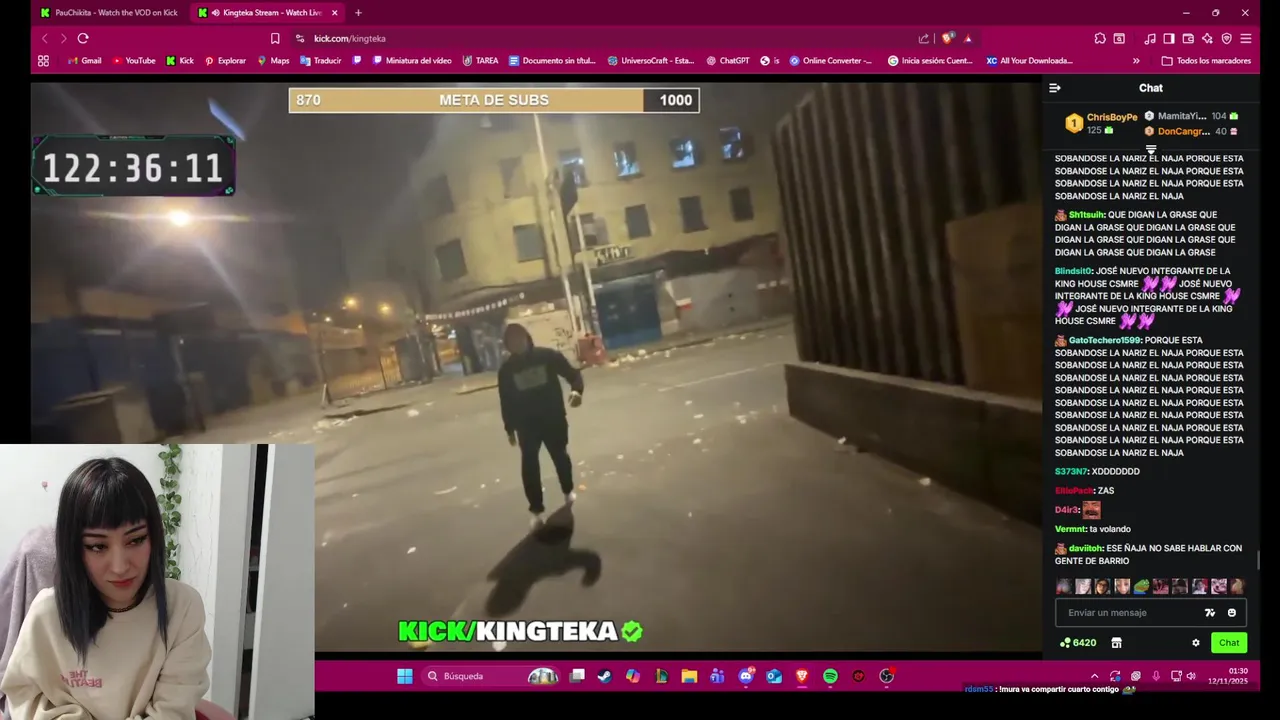1280x720 pixels.
Task: Open the Miniatura del vídeo bookmark
Action: tap(412, 61)
